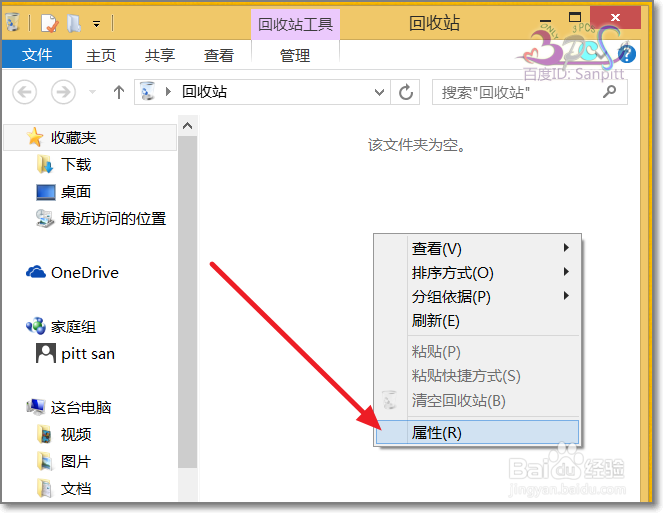The height and width of the screenshot is (513, 663).
Task: Open 视频 folder under 这台电脑
Action: (x=76, y=434)
